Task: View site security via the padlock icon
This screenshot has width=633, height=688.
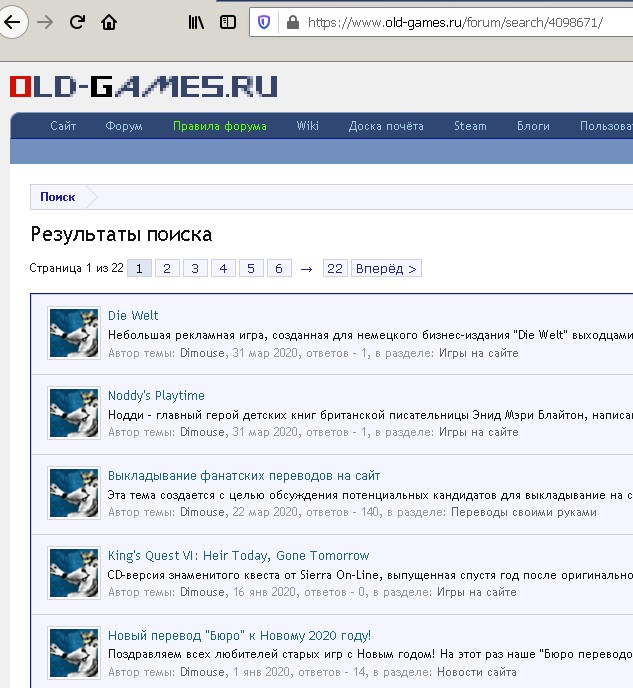Action: click(292, 22)
